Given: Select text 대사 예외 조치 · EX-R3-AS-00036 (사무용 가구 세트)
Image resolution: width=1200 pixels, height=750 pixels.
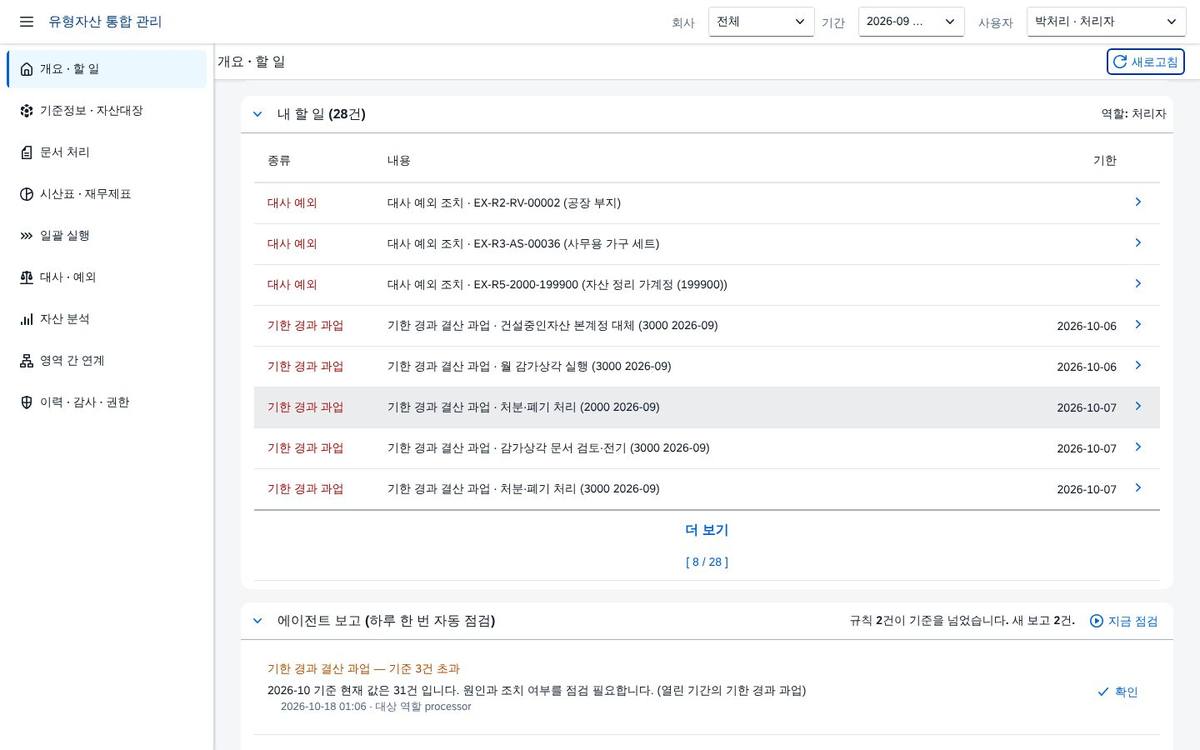Looking at the screenshot, I should (x=523, y=244).
